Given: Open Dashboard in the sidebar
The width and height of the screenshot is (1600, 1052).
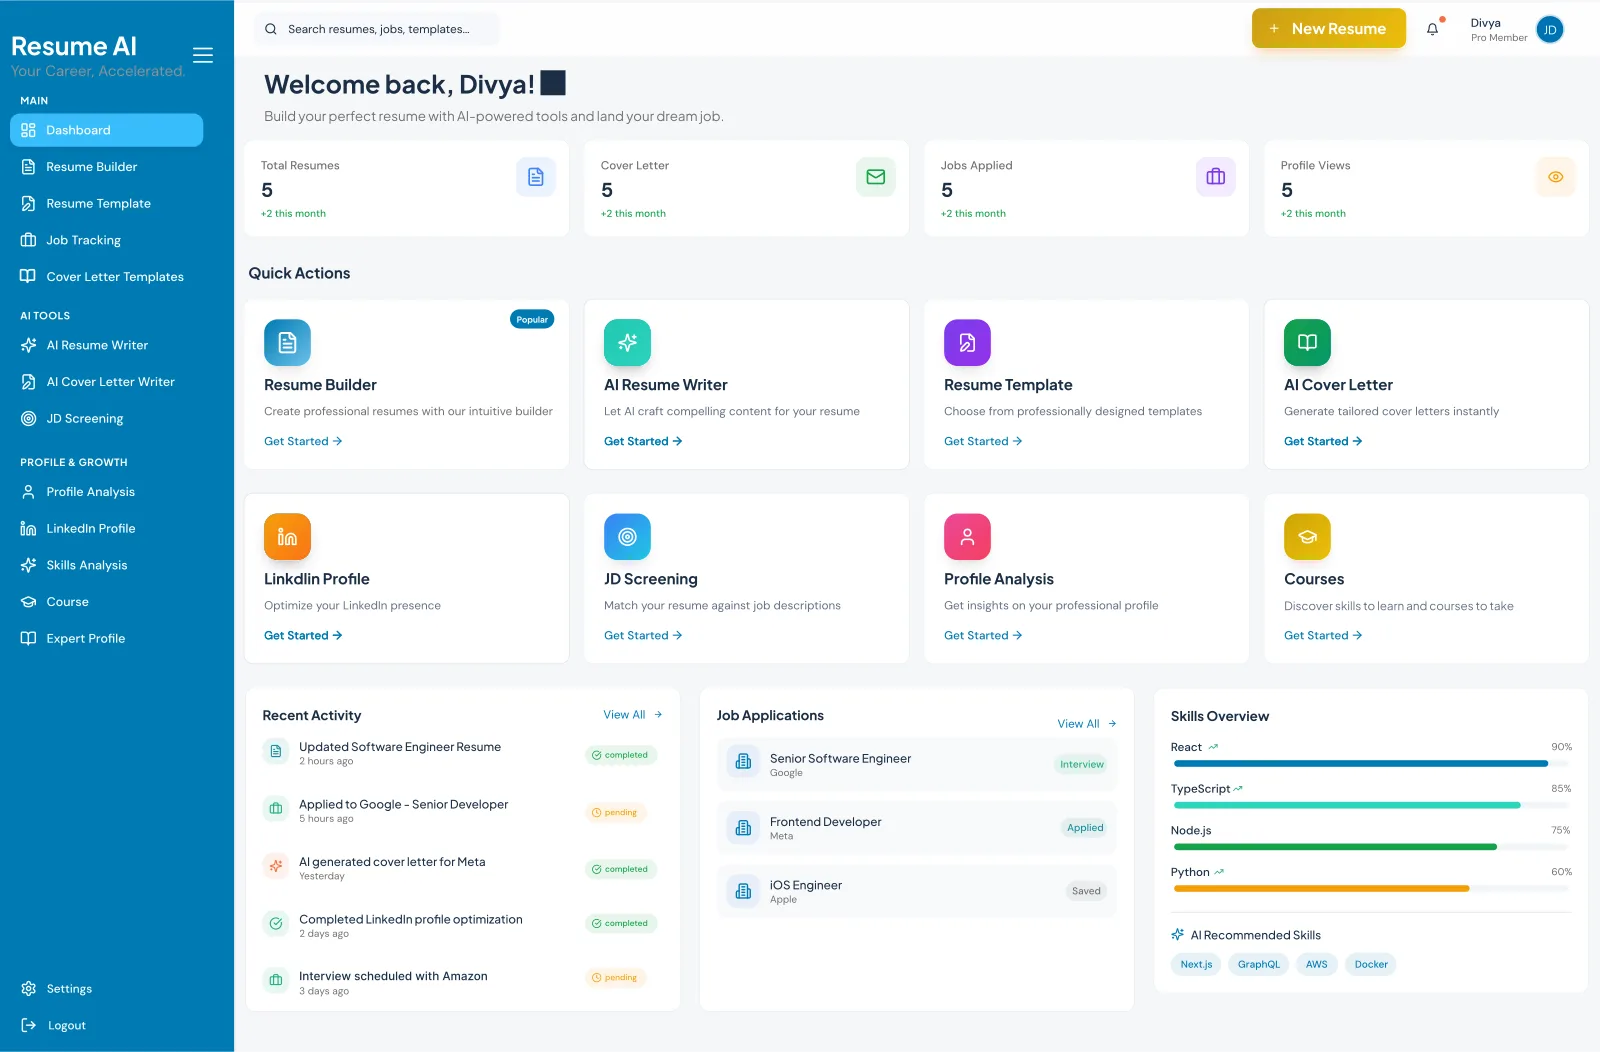Looking at the screenshot, I should click(106, 130).
